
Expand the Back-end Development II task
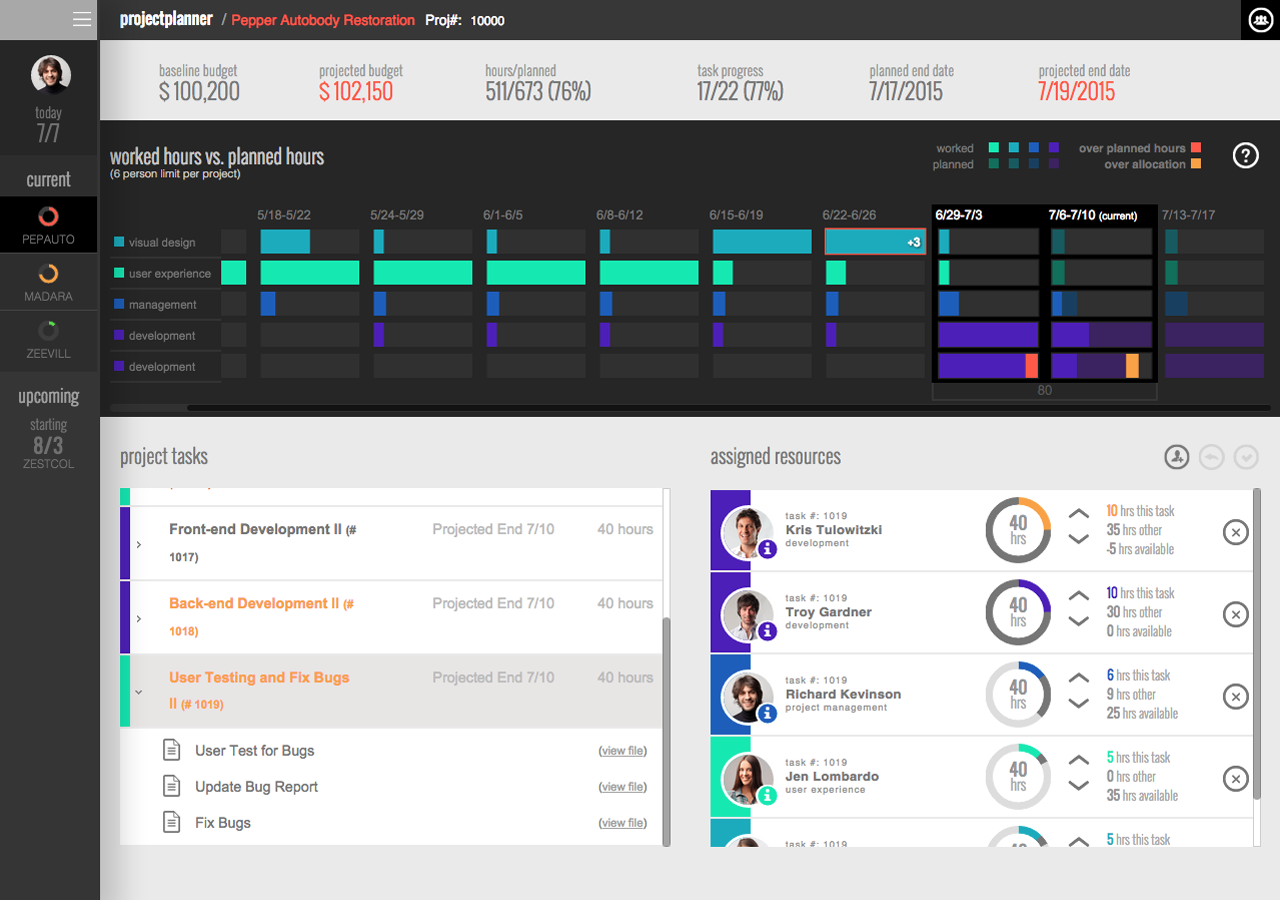coord(139,618)
